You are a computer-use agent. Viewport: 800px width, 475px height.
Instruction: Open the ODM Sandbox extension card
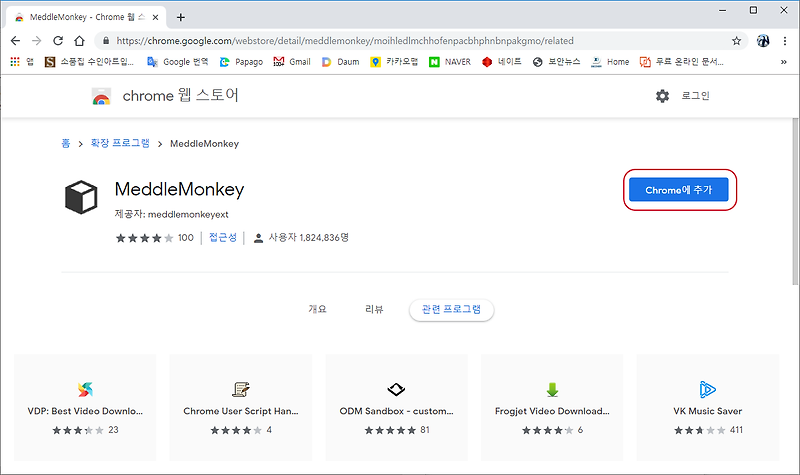(396, 408)
